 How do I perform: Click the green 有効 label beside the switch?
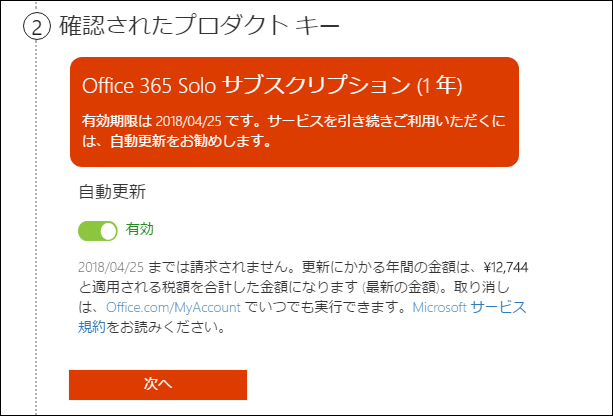[140, 229]
